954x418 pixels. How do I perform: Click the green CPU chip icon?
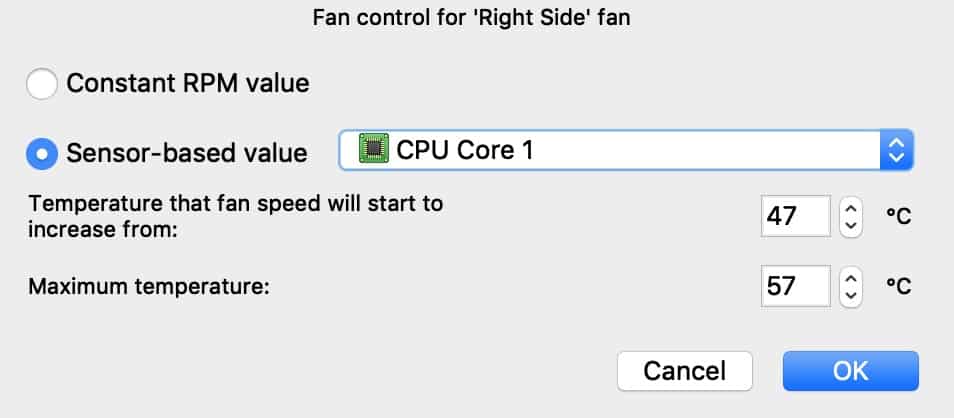pyautogui.click(x=374, y=149)
